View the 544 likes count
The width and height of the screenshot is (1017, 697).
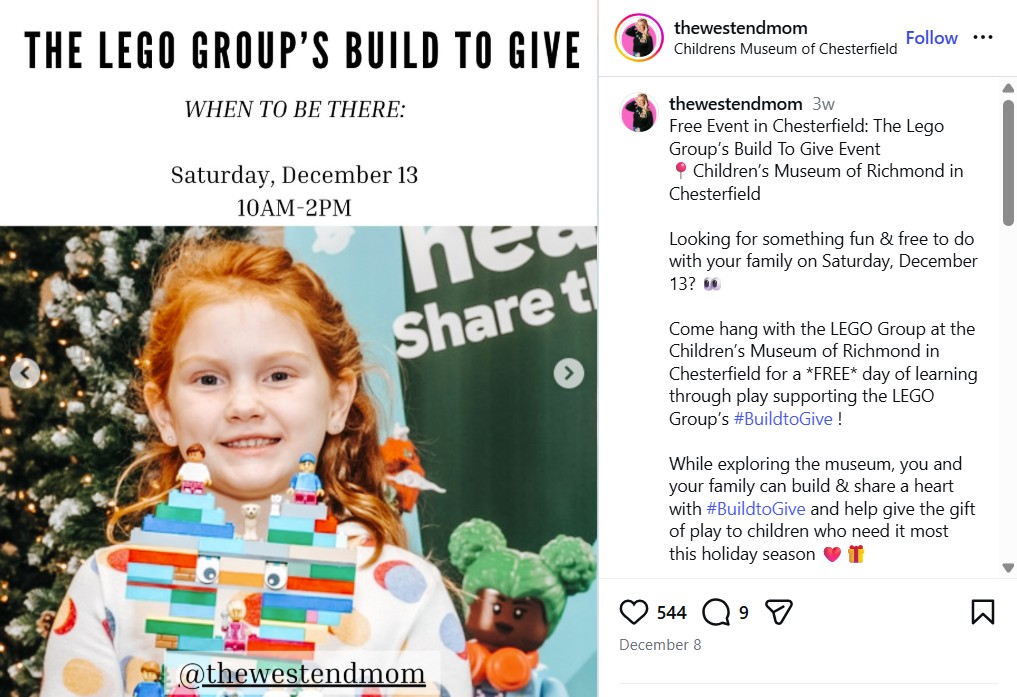tap(671, 613)
